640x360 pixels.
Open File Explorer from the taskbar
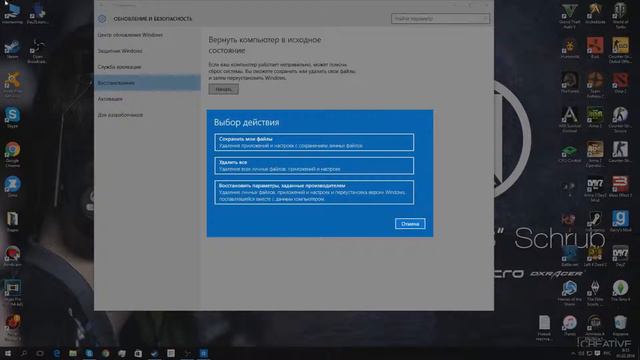(x=73, y=353)
